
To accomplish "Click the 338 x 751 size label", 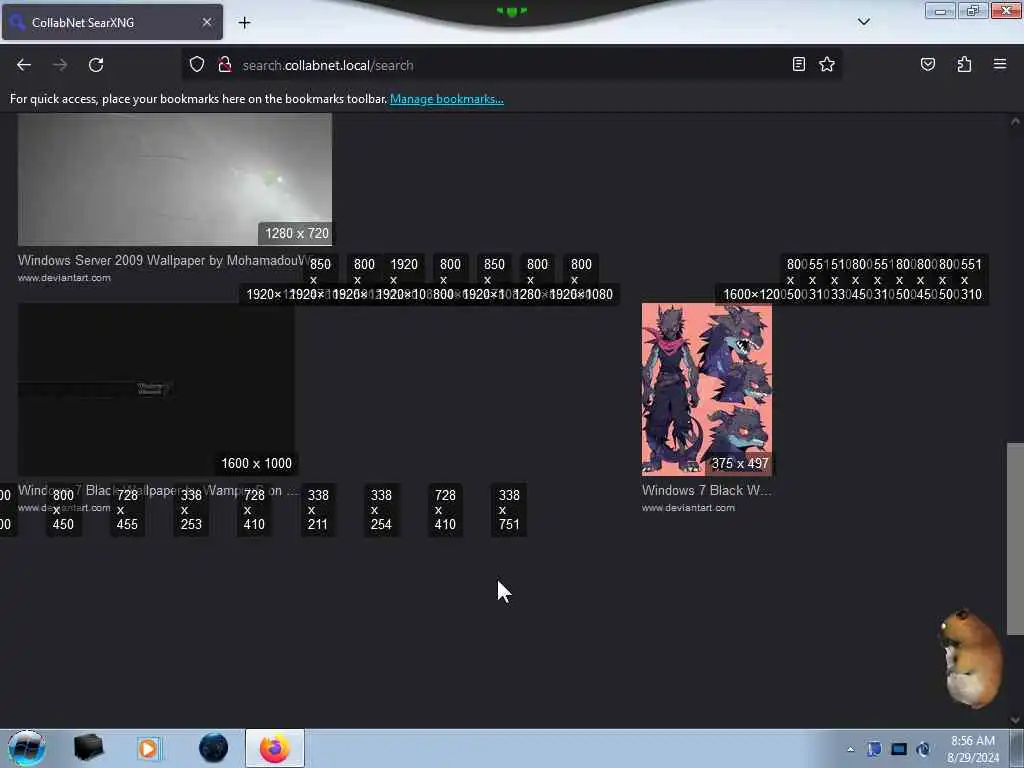I will coord(509,510).
